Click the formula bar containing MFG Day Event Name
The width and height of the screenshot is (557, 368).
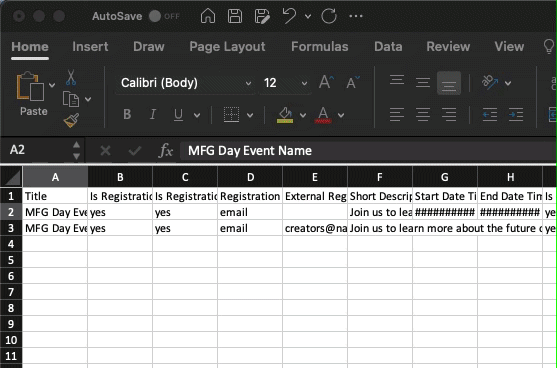click(x=368, y=151)
